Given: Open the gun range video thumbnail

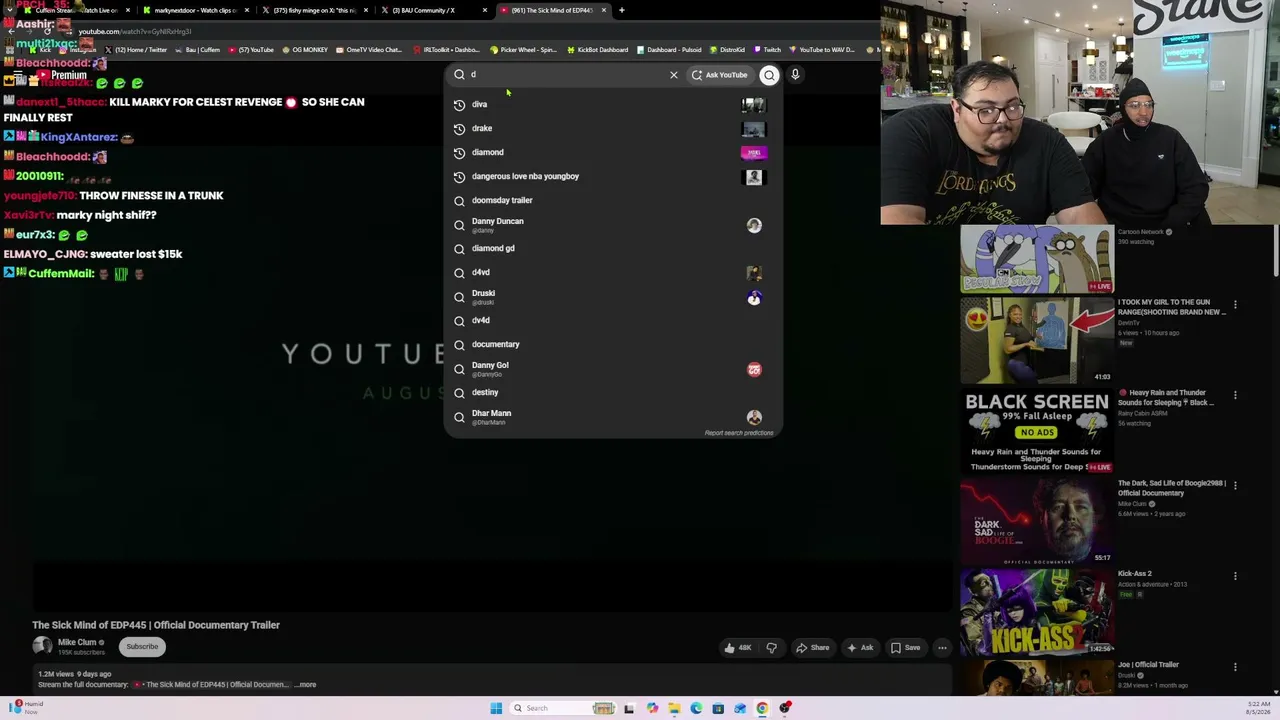Looking at the screenshot, I should tap(1037, 340).
